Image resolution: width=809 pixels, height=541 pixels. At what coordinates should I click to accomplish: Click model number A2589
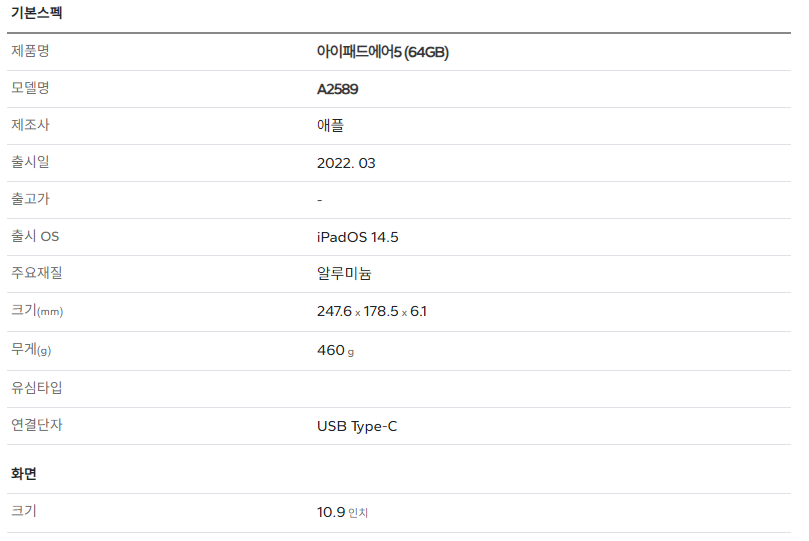(x=337, y=89)
